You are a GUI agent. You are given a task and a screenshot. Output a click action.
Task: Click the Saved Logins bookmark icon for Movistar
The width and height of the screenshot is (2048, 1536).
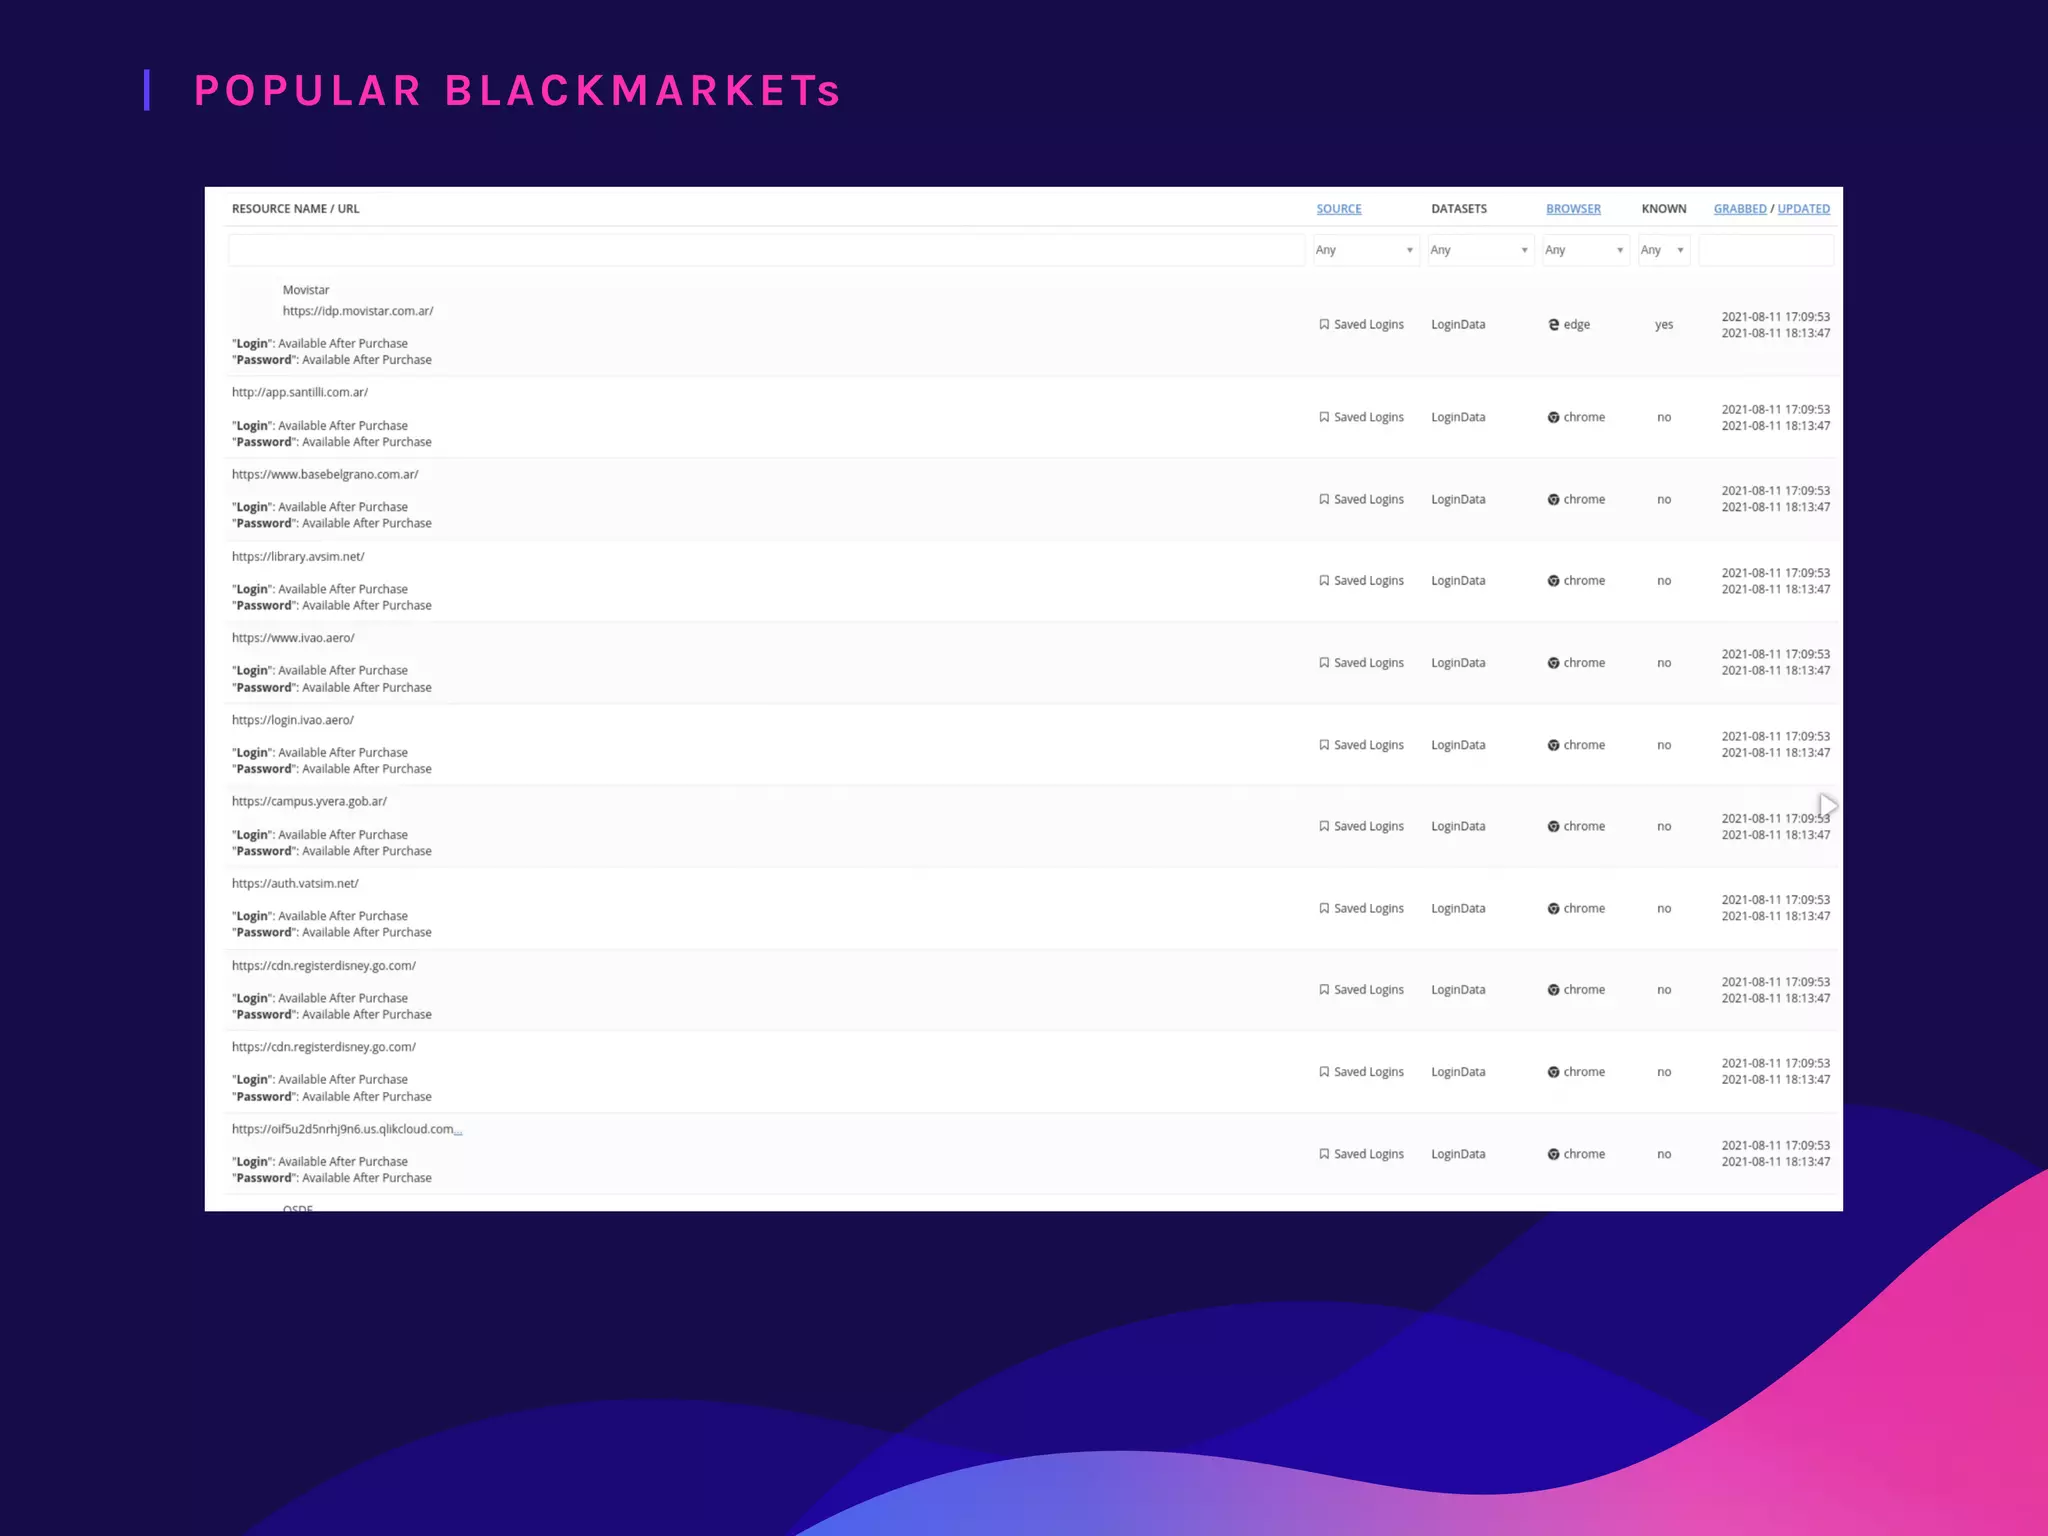coord(1324,324)
